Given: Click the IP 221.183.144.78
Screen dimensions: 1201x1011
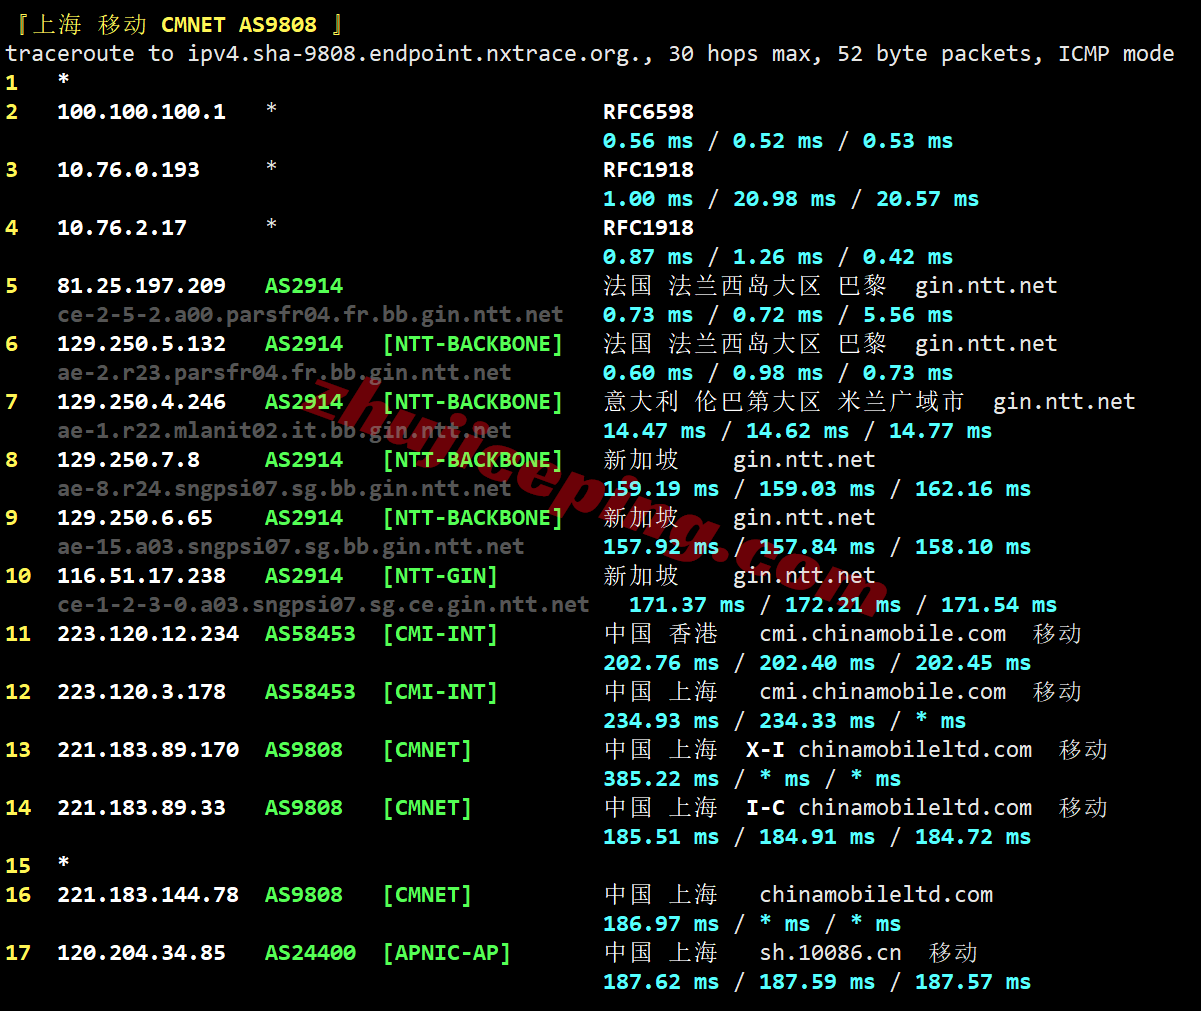Looking at the screenshot, I should click(148, 895).
